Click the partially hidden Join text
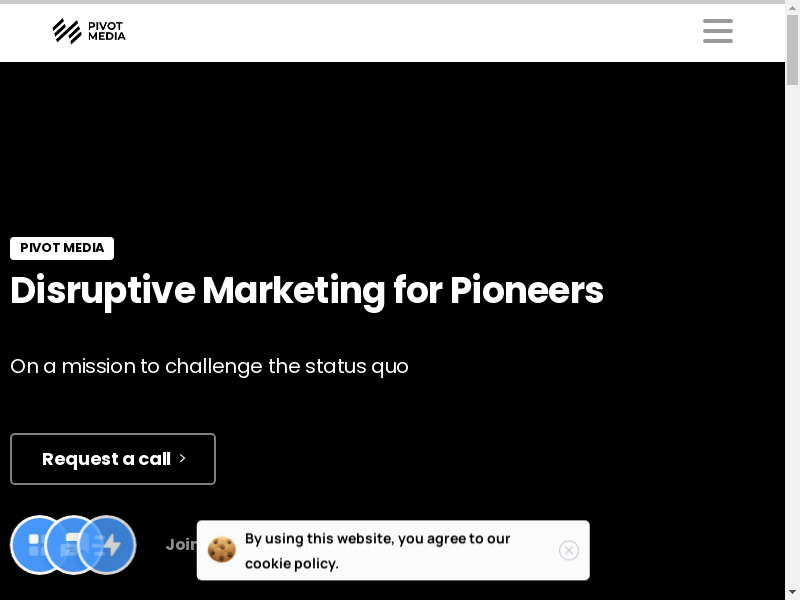The width and height of the screenshot is (800, 600). click(181, 545)
